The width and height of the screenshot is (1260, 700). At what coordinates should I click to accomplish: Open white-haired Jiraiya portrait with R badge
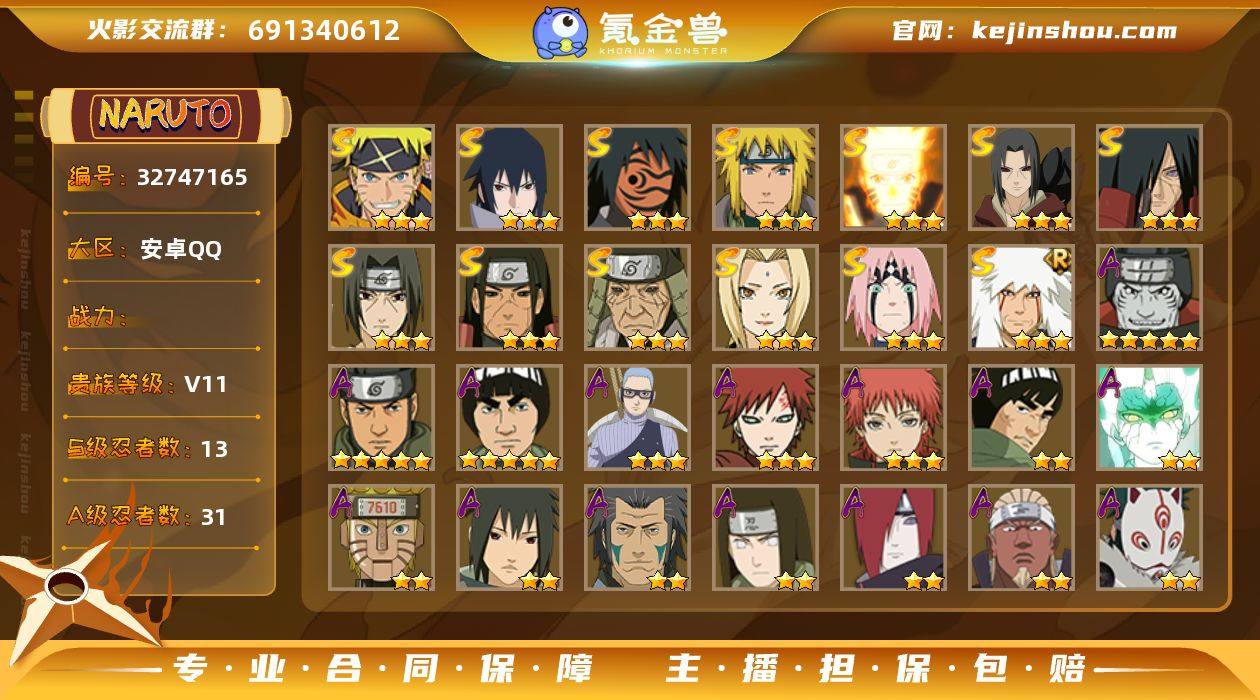coord(1021,298)
